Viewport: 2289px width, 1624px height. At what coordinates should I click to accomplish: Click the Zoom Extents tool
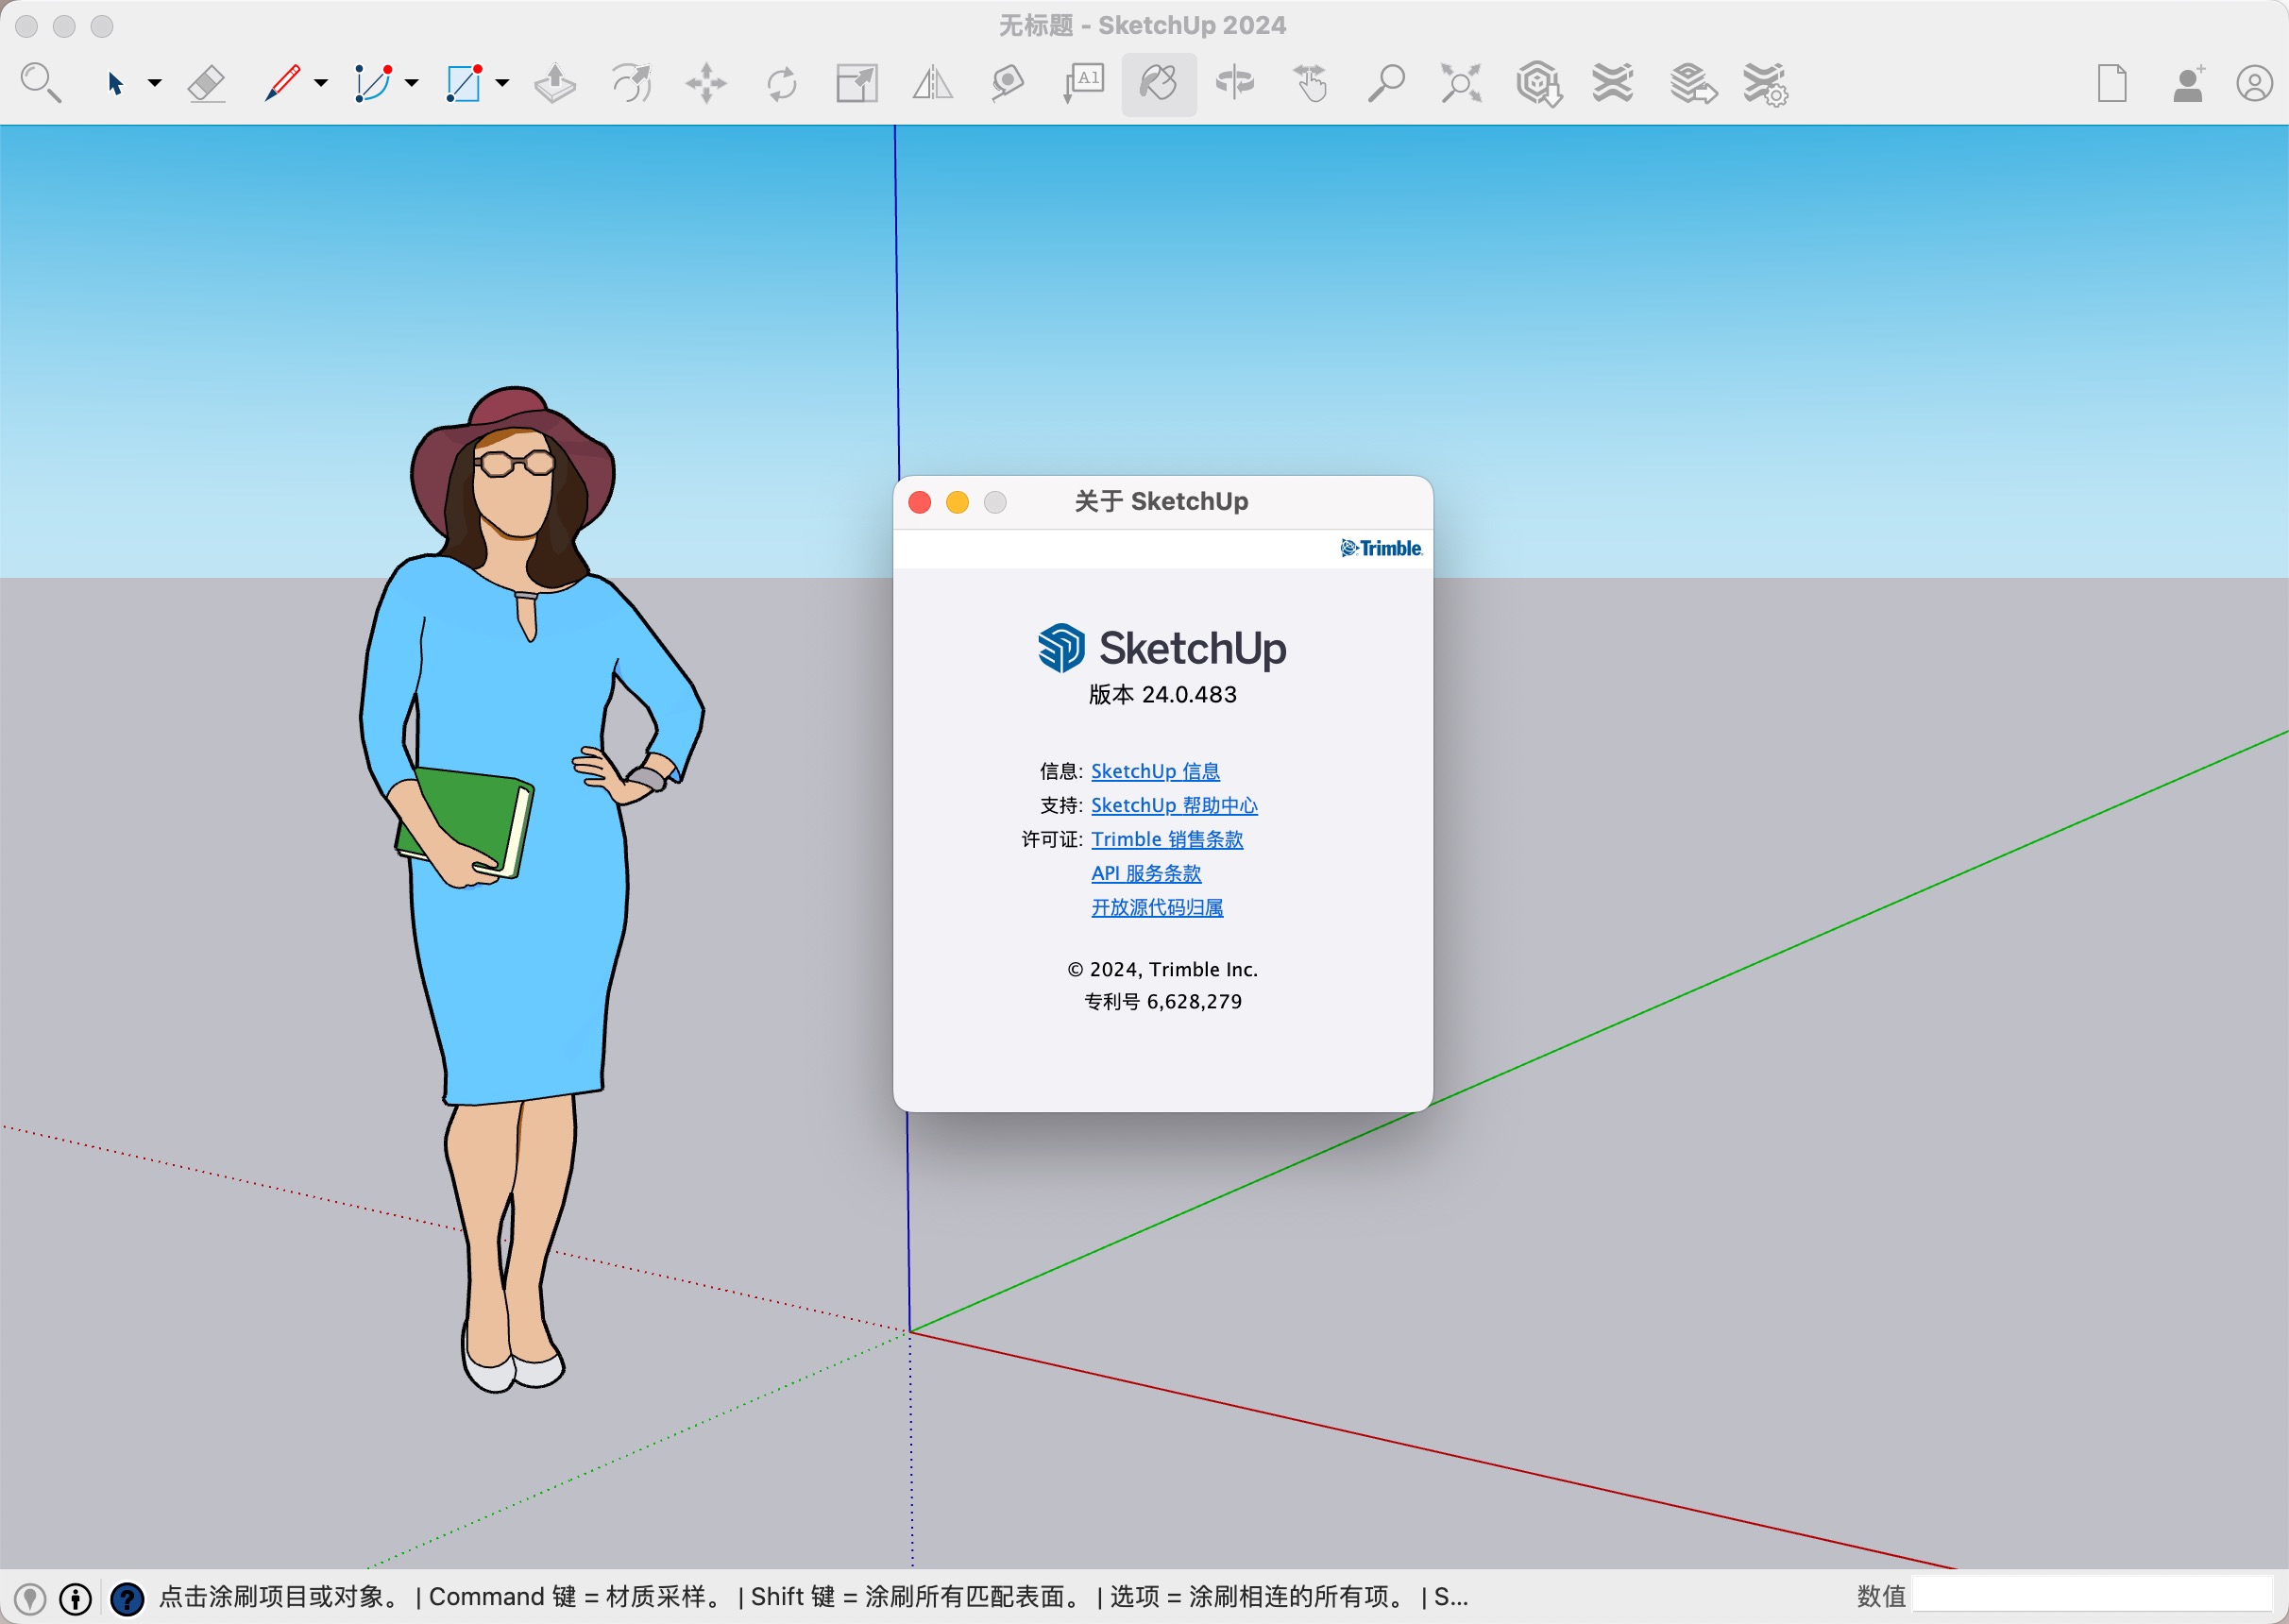[1461, 83]
